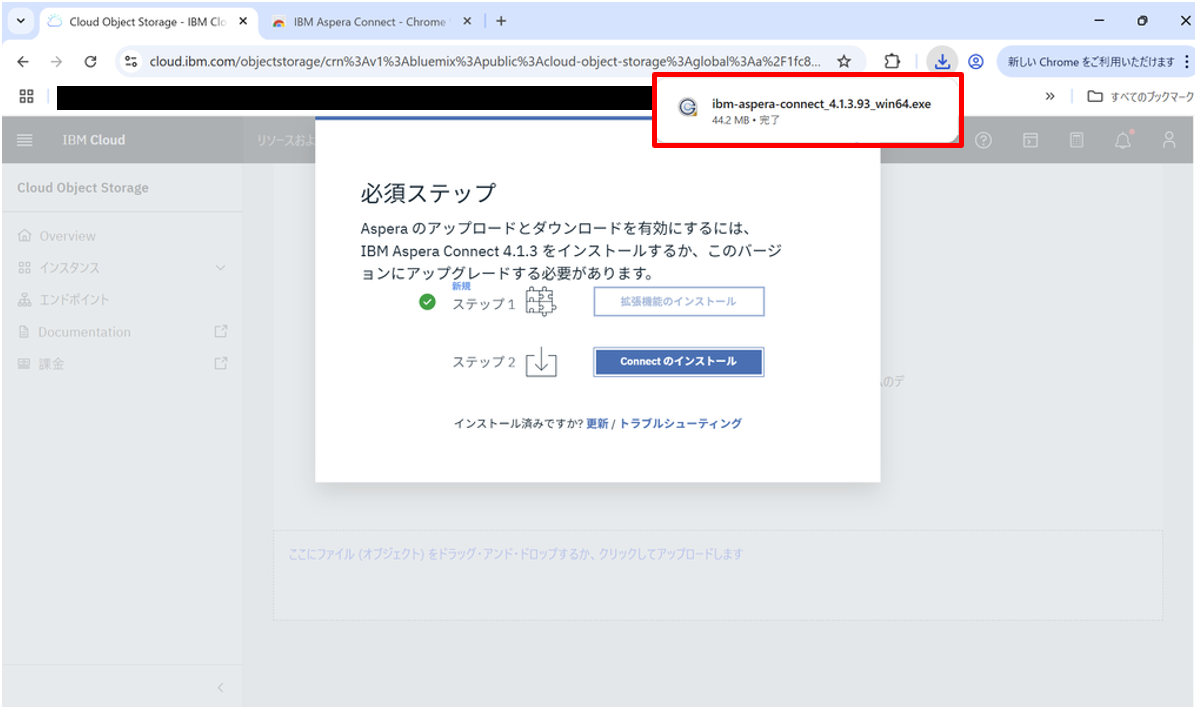Open a new browser tab

point(501,20)
